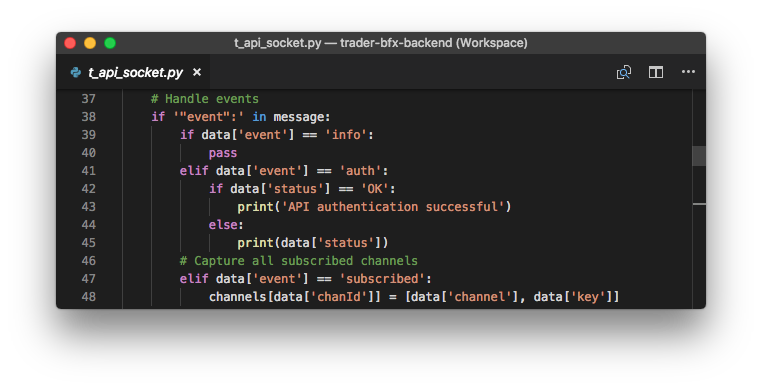This screenshot has height=389, width=762.
Task: Click line number 39 in the gutter
Action: (88, 135)
